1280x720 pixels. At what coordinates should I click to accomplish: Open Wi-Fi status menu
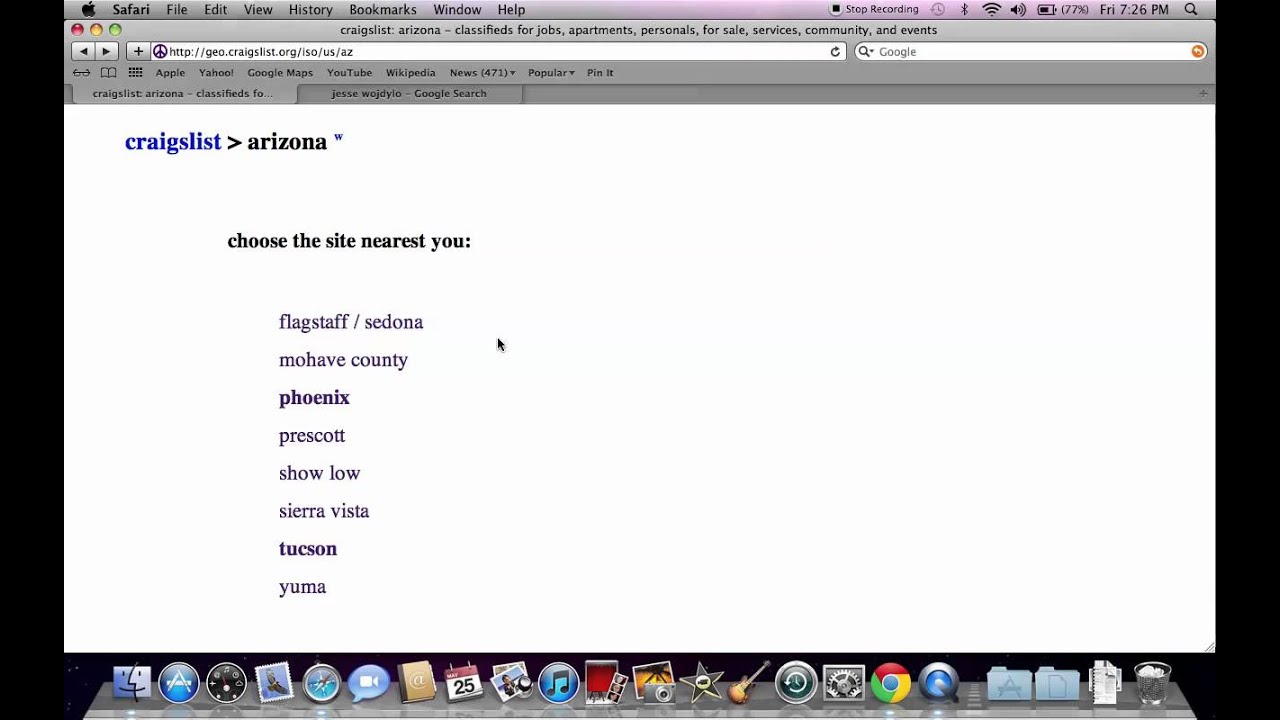coord(991,9)
